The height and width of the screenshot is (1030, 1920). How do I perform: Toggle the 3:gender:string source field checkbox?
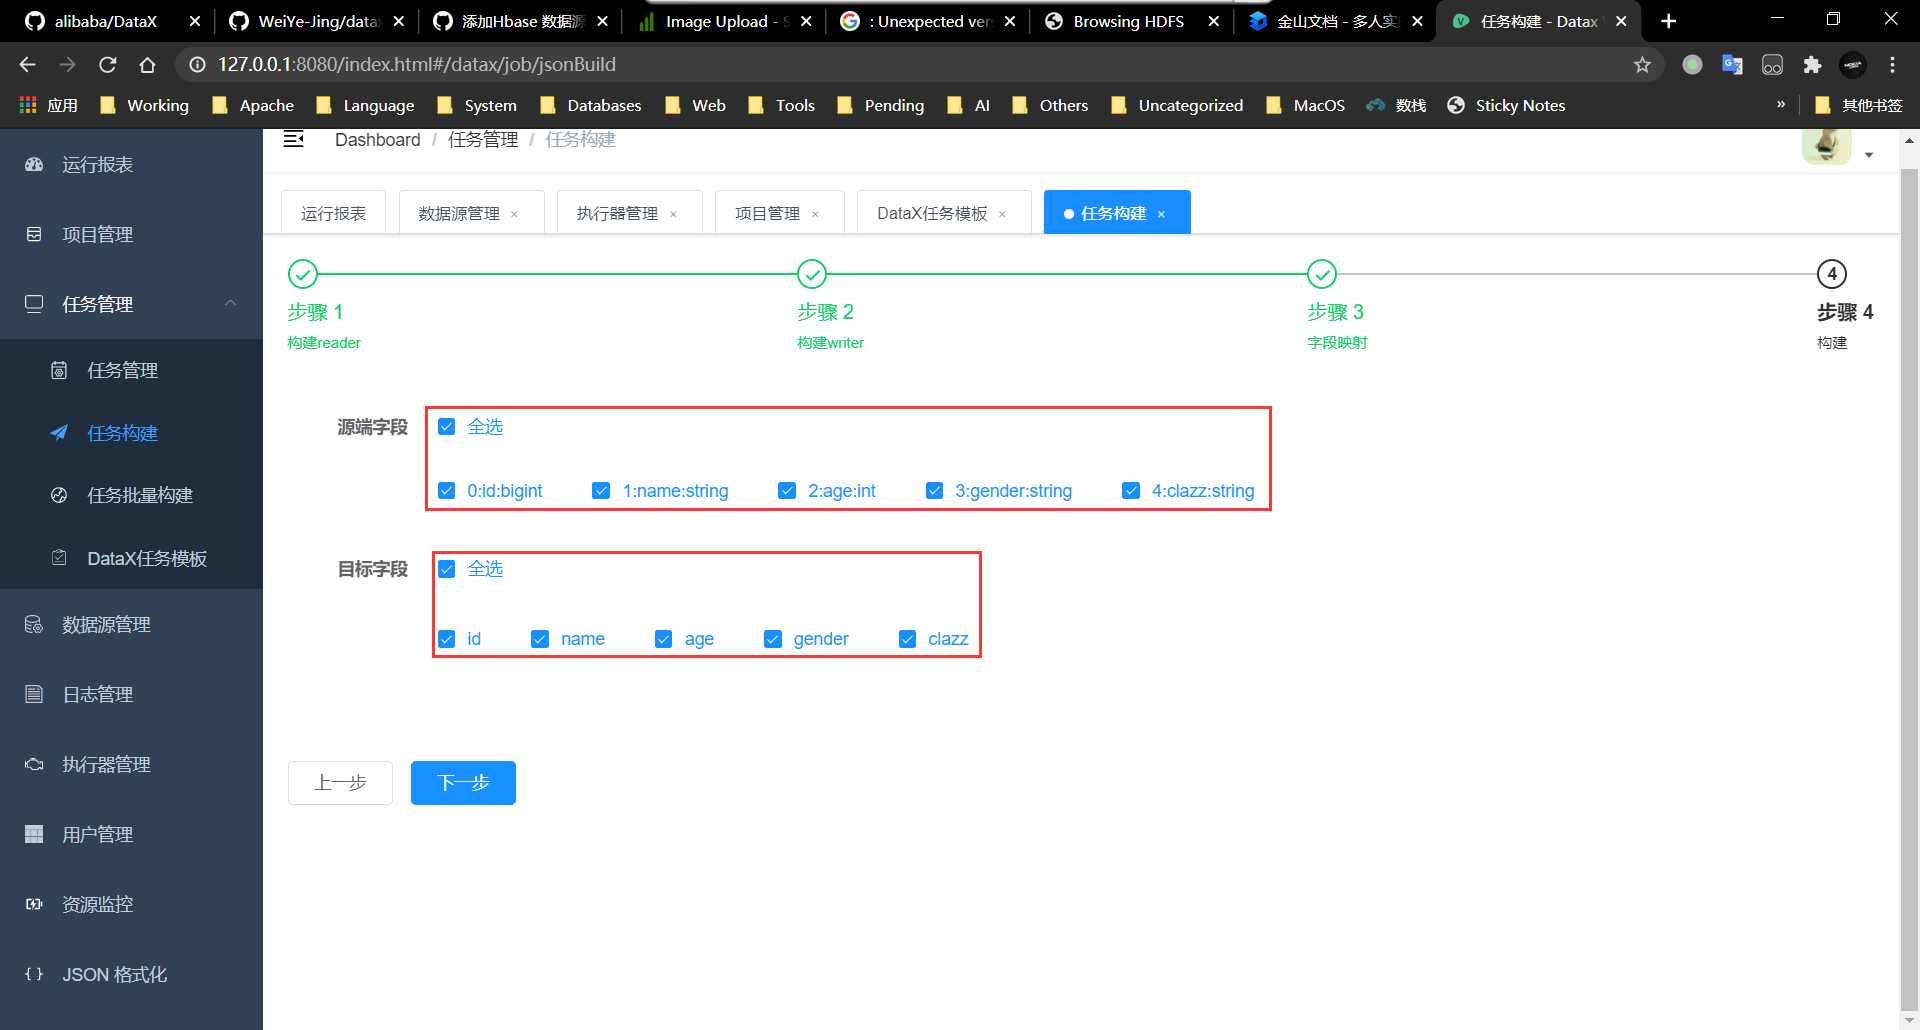point(934,491)
